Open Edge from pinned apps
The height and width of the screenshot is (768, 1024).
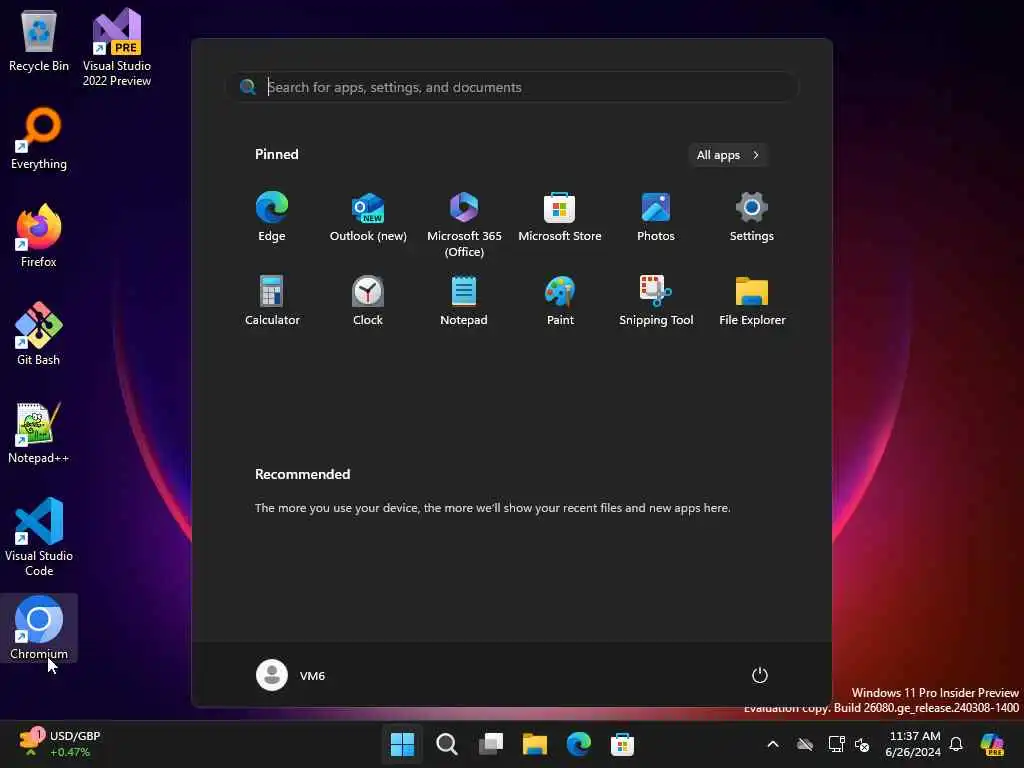point(272,217)
